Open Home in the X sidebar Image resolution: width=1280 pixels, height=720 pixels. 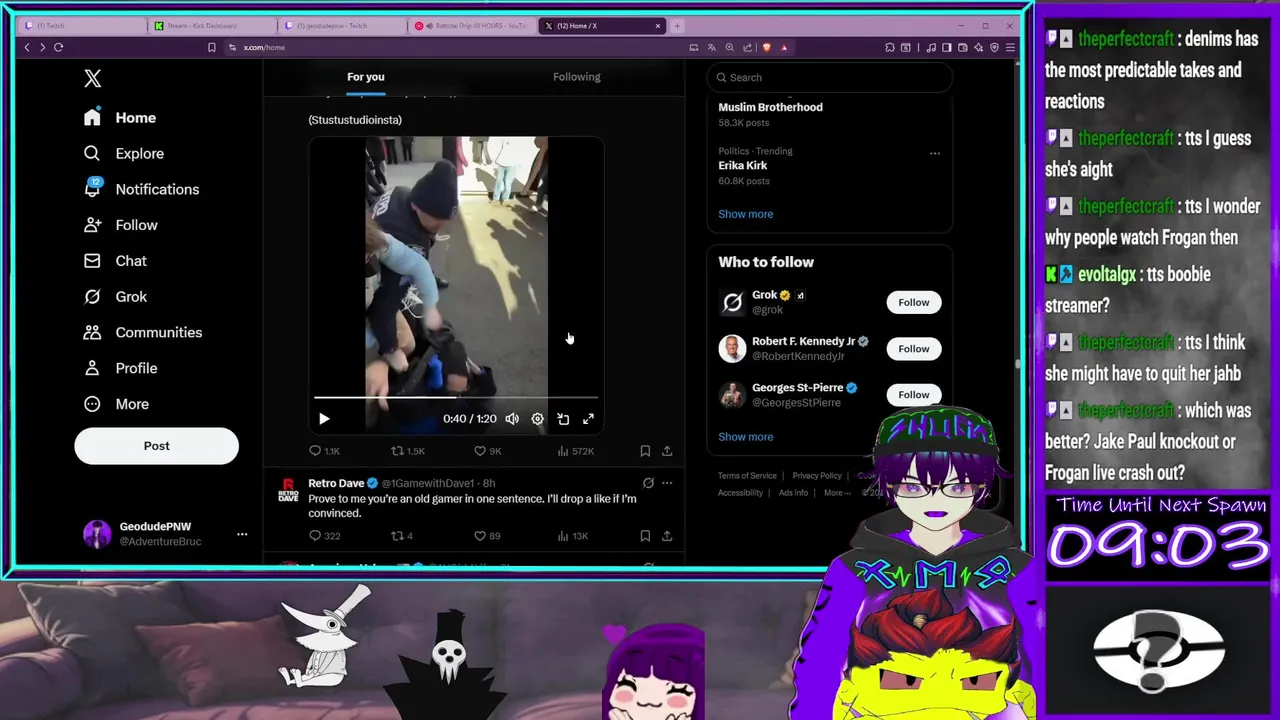(x=120, y=118)
